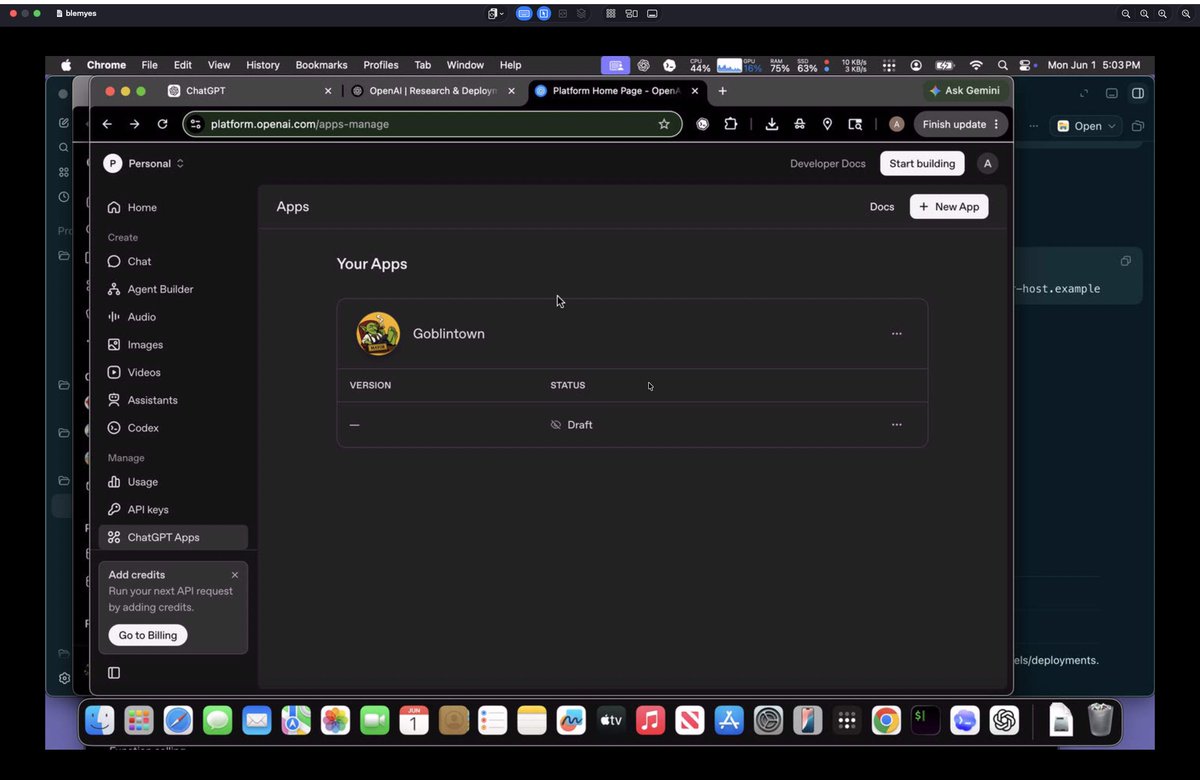Click the Wi-Fi status icon

point(976,65)
